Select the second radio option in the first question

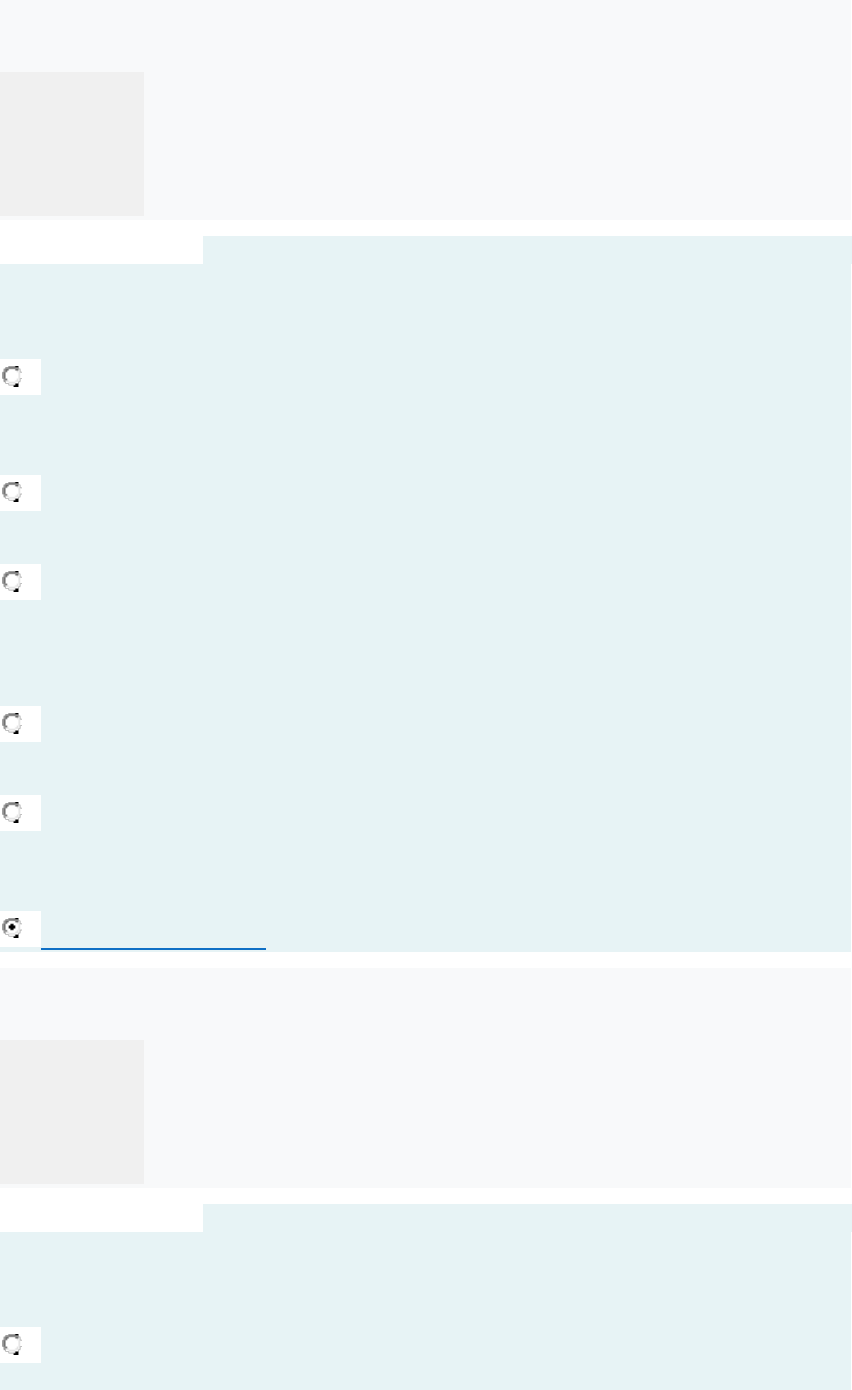[13, 493]
